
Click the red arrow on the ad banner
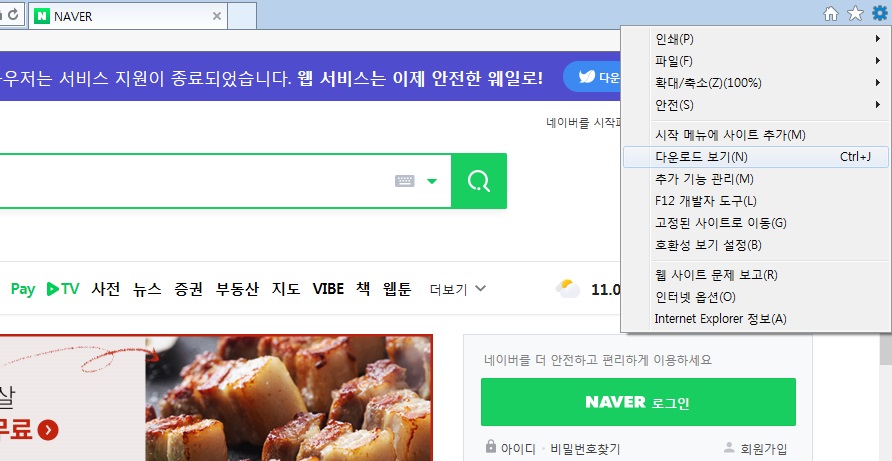[48, 429]
